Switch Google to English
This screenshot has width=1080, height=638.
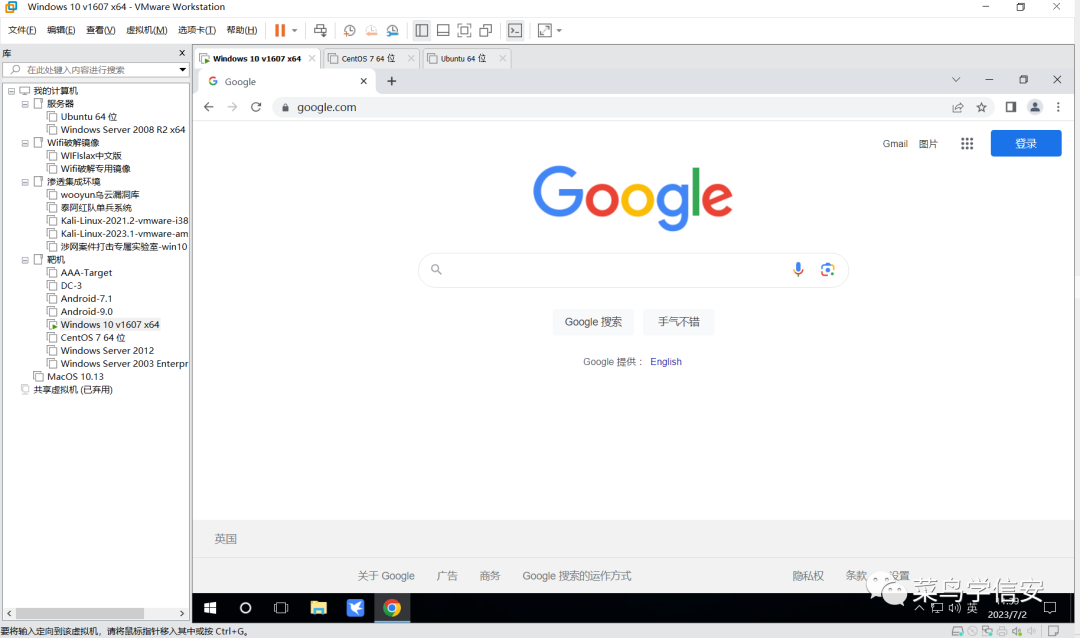click(x=665, y=362)
